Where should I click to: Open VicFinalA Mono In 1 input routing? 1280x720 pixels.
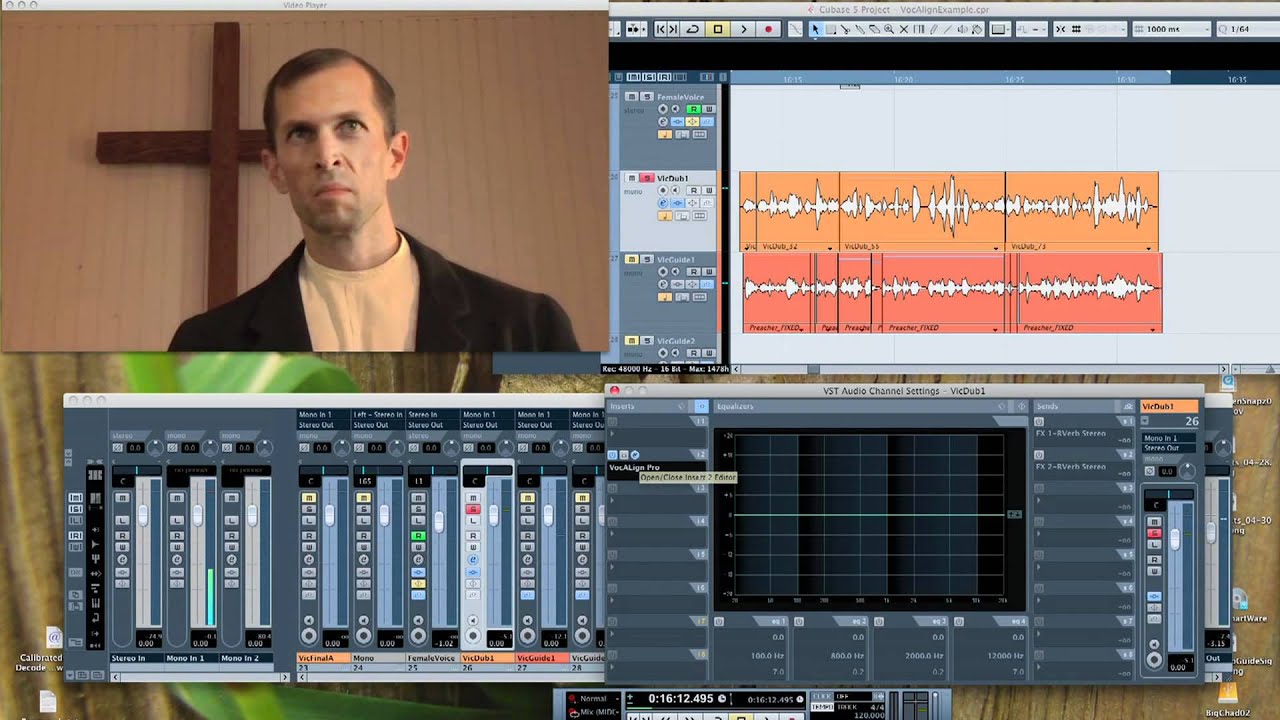[x=322, y=414]
